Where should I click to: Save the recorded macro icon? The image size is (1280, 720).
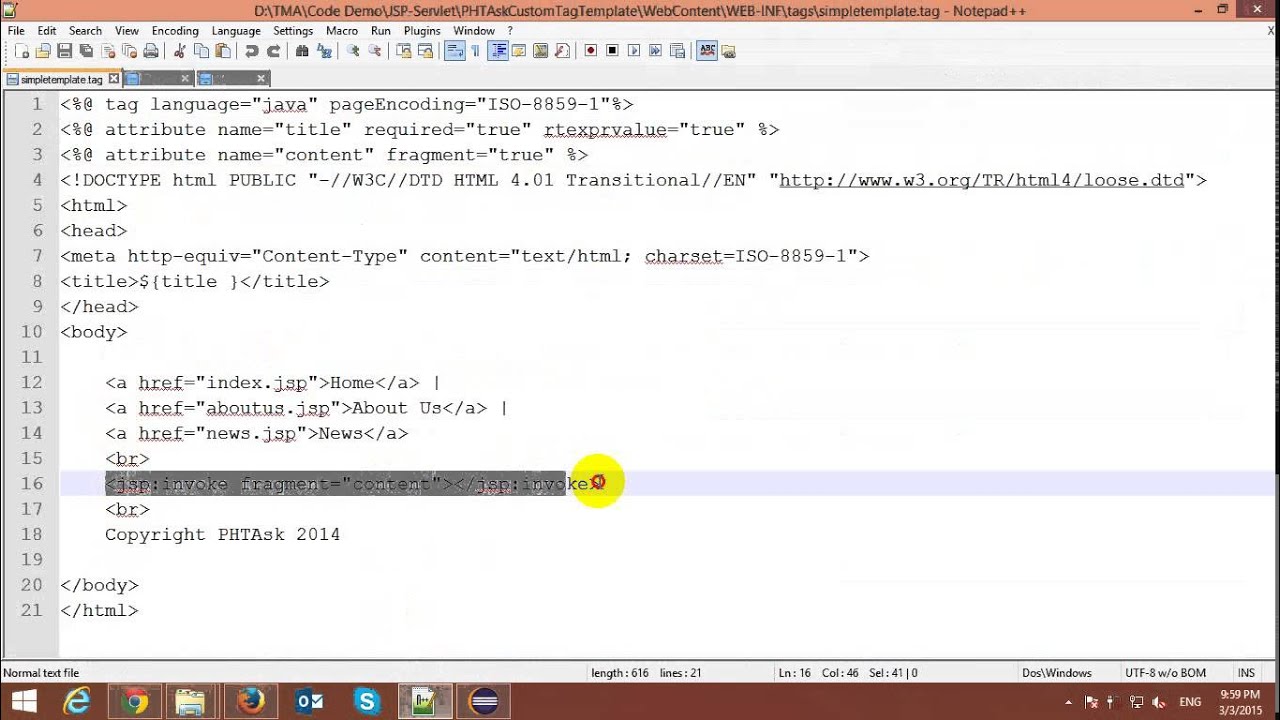677,51
